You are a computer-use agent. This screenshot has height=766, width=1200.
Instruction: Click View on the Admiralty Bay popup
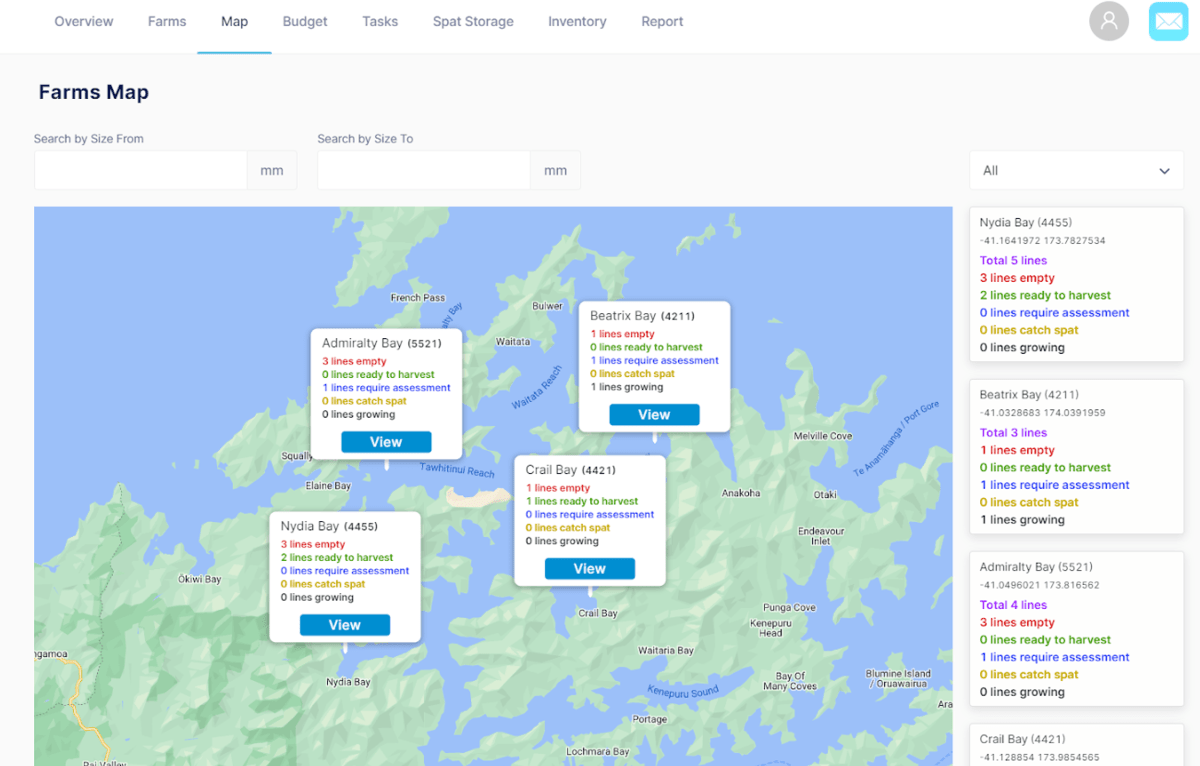point(386,441)
